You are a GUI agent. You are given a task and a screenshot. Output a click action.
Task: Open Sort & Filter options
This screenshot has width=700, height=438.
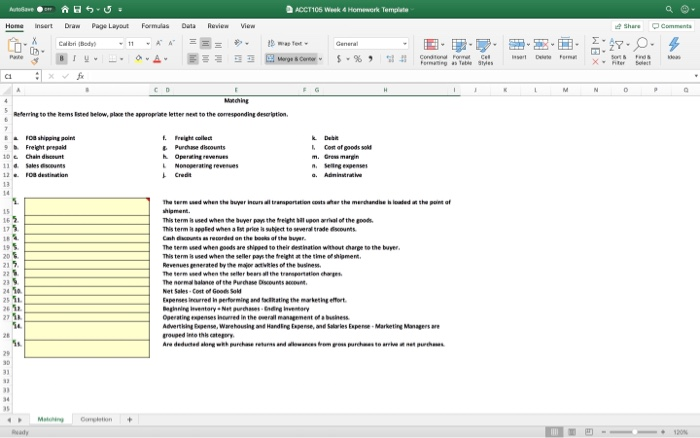618,51
